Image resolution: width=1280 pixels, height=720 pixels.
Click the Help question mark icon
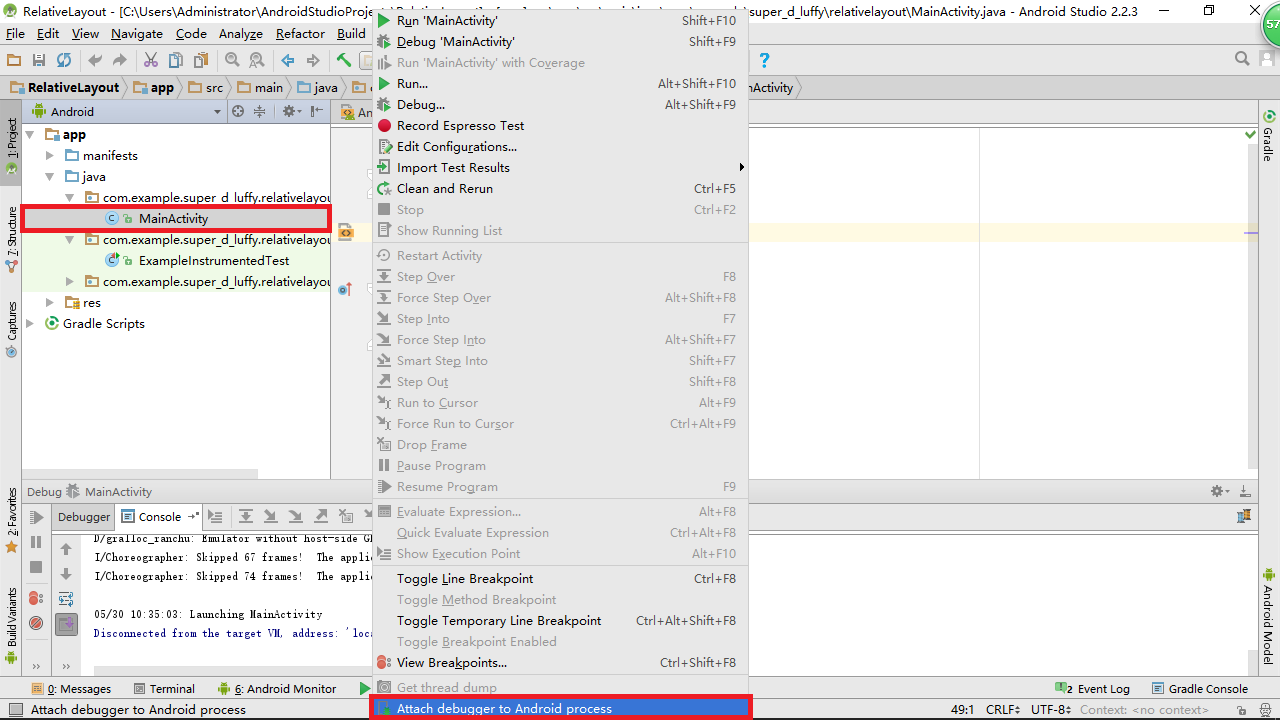tap(765, 60)
